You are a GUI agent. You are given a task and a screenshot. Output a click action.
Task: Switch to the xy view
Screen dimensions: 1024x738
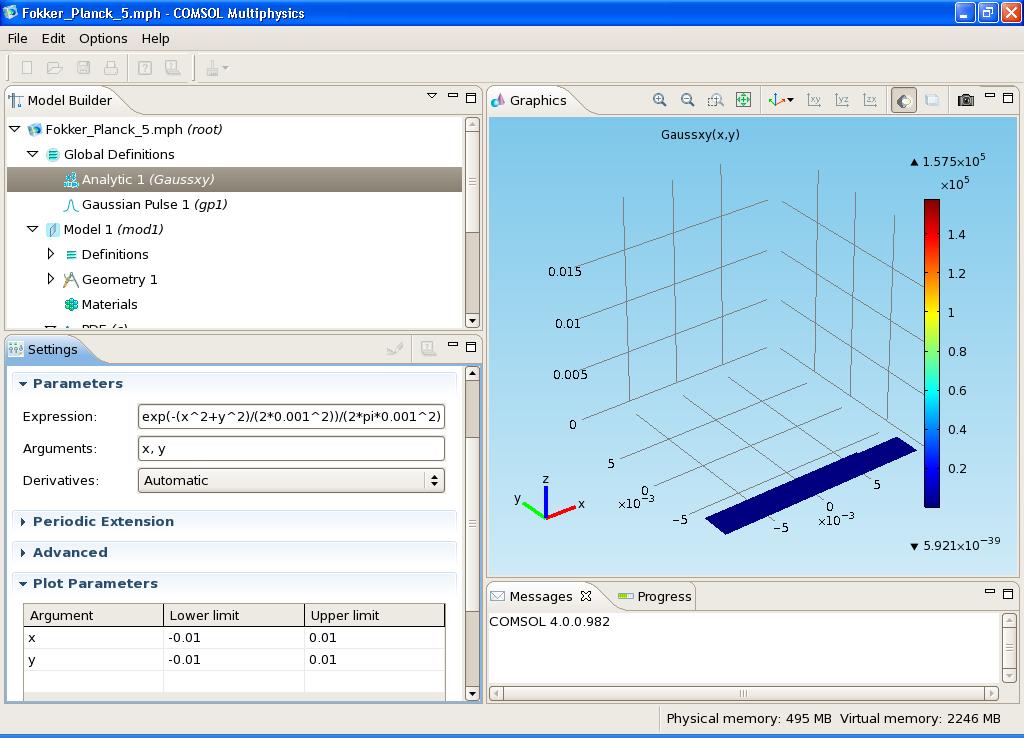point(814,100)
